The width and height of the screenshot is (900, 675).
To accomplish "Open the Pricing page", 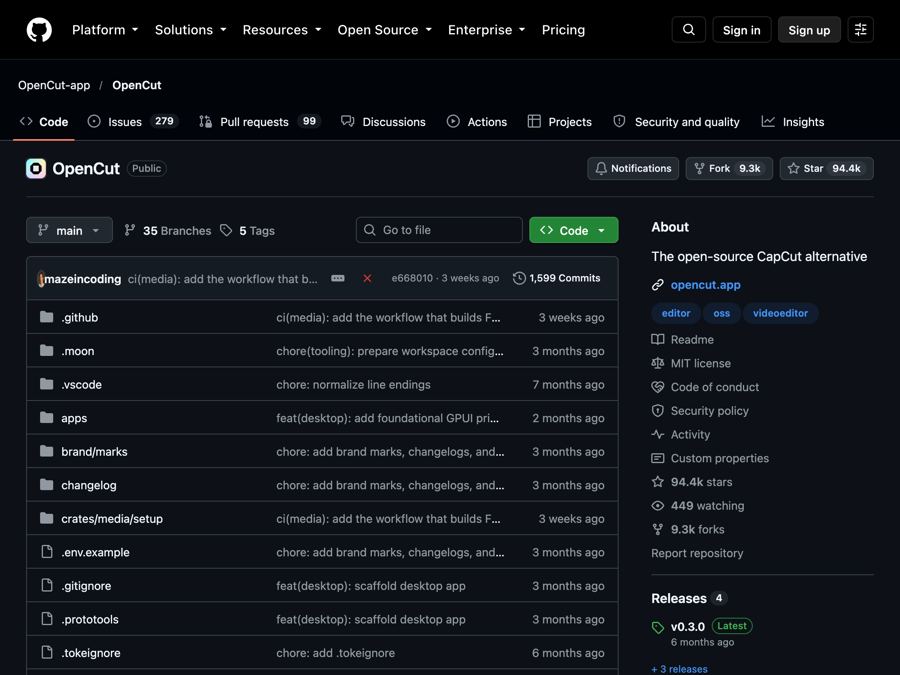I will tap(563, 30).
